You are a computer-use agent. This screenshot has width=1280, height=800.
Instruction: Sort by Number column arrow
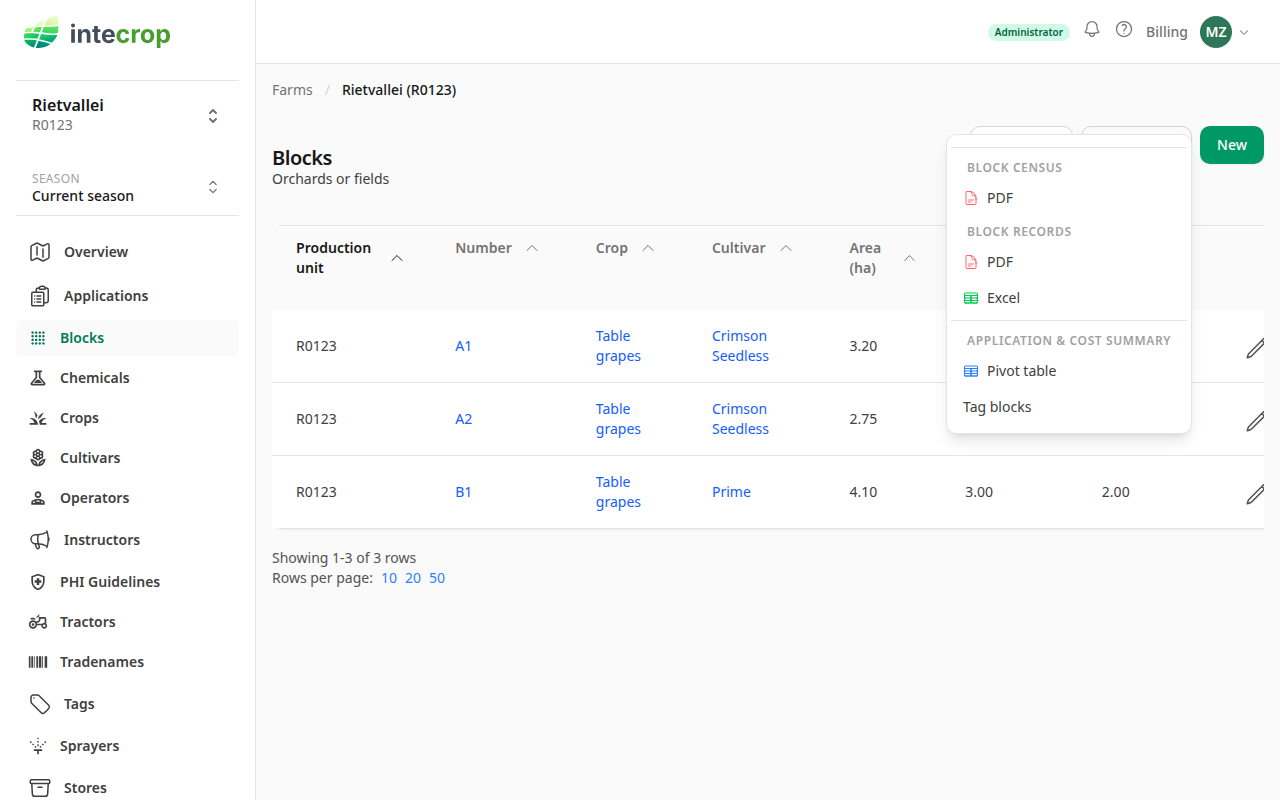pos(532,248)
